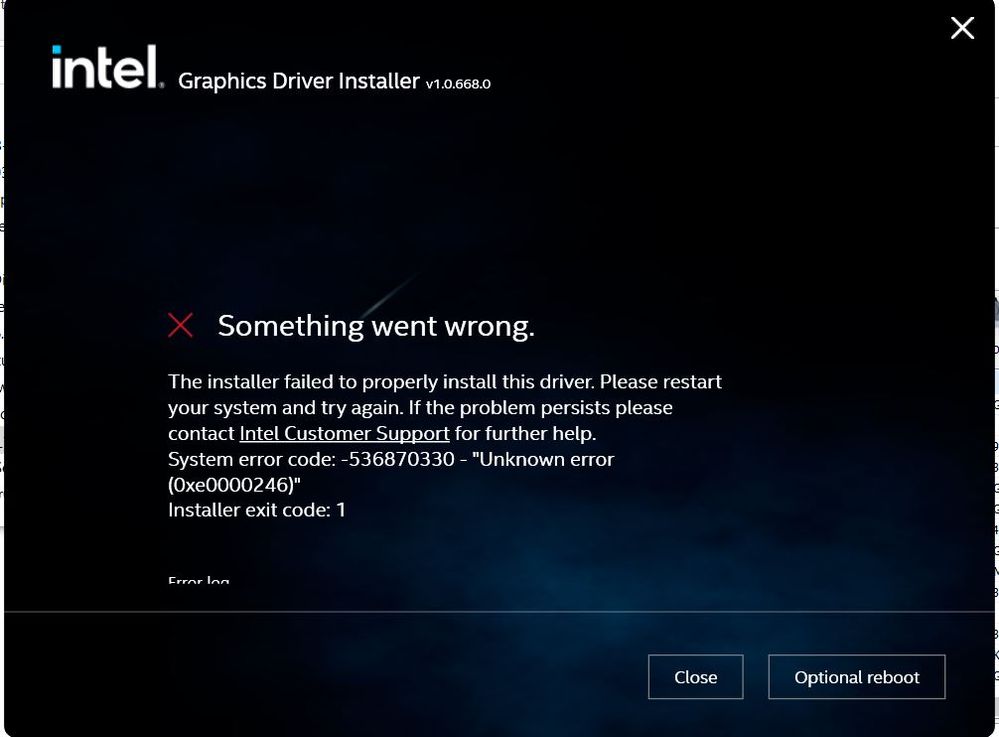Select the Optional reboot button
This screenshot has width=999, height=737.
tap(857, 676)
